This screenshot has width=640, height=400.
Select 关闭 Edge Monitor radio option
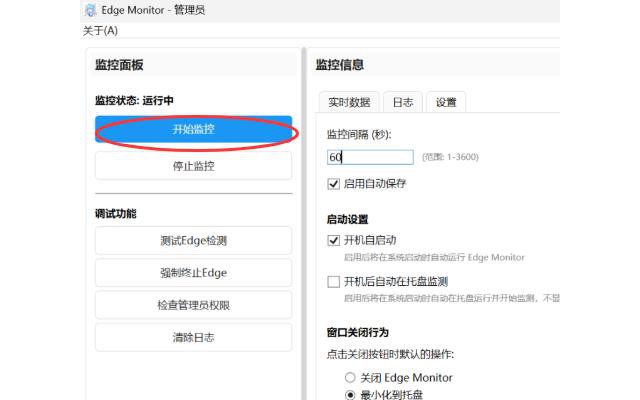[350, 378]
